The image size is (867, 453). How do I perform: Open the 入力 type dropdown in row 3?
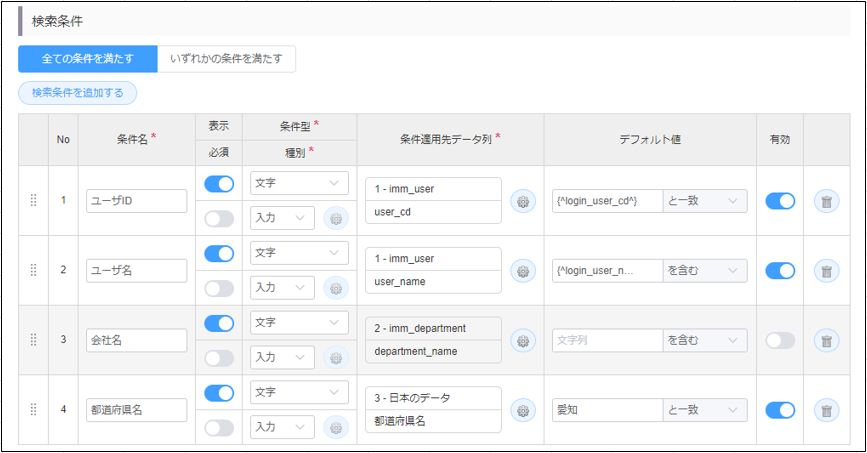[282, 358]
